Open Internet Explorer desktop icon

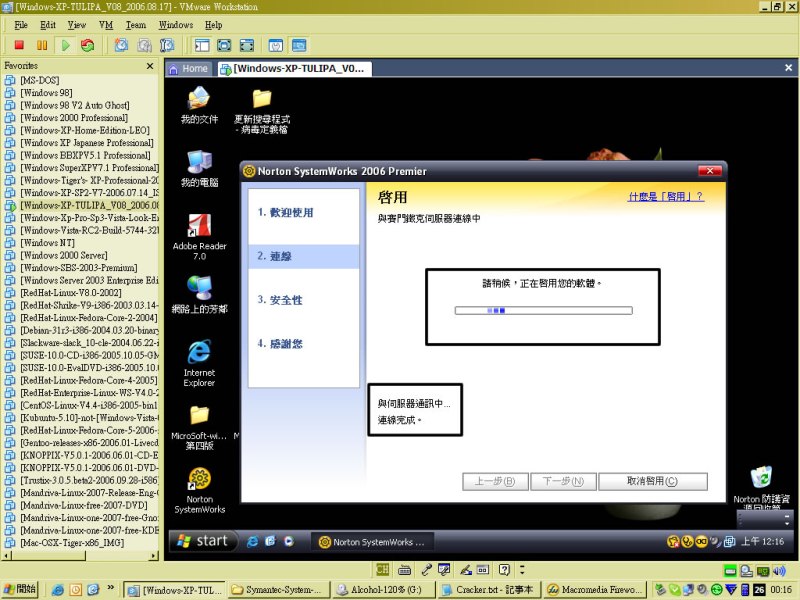199,363
